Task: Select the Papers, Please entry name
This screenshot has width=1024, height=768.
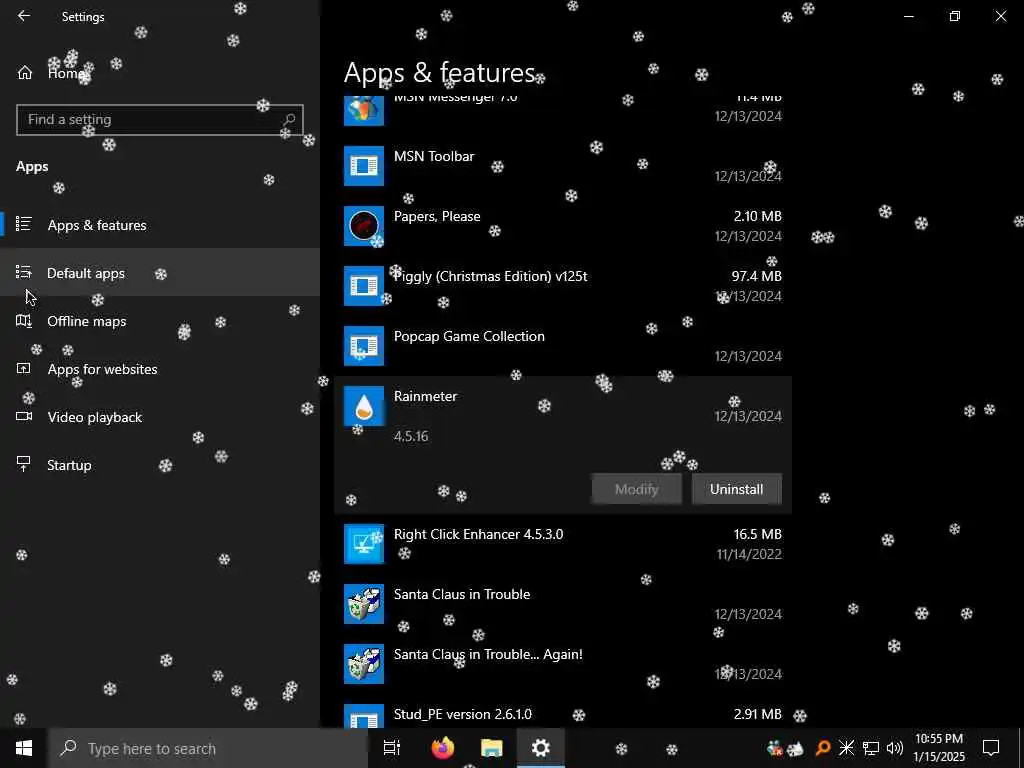Action: coord(437,216)
